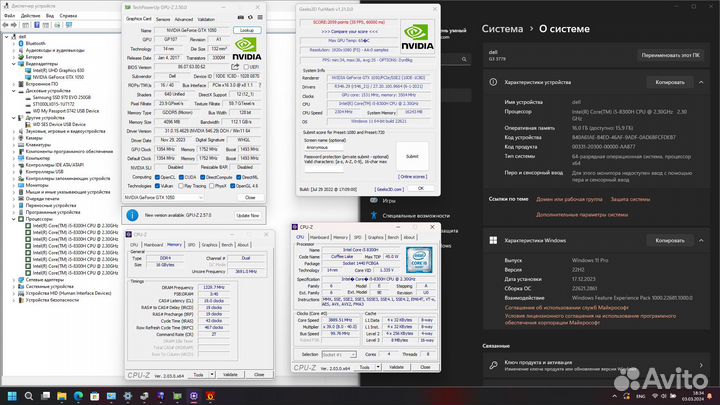Expand the Bluetooth node in Device Manager
The image size is (720, 405).
14,43
